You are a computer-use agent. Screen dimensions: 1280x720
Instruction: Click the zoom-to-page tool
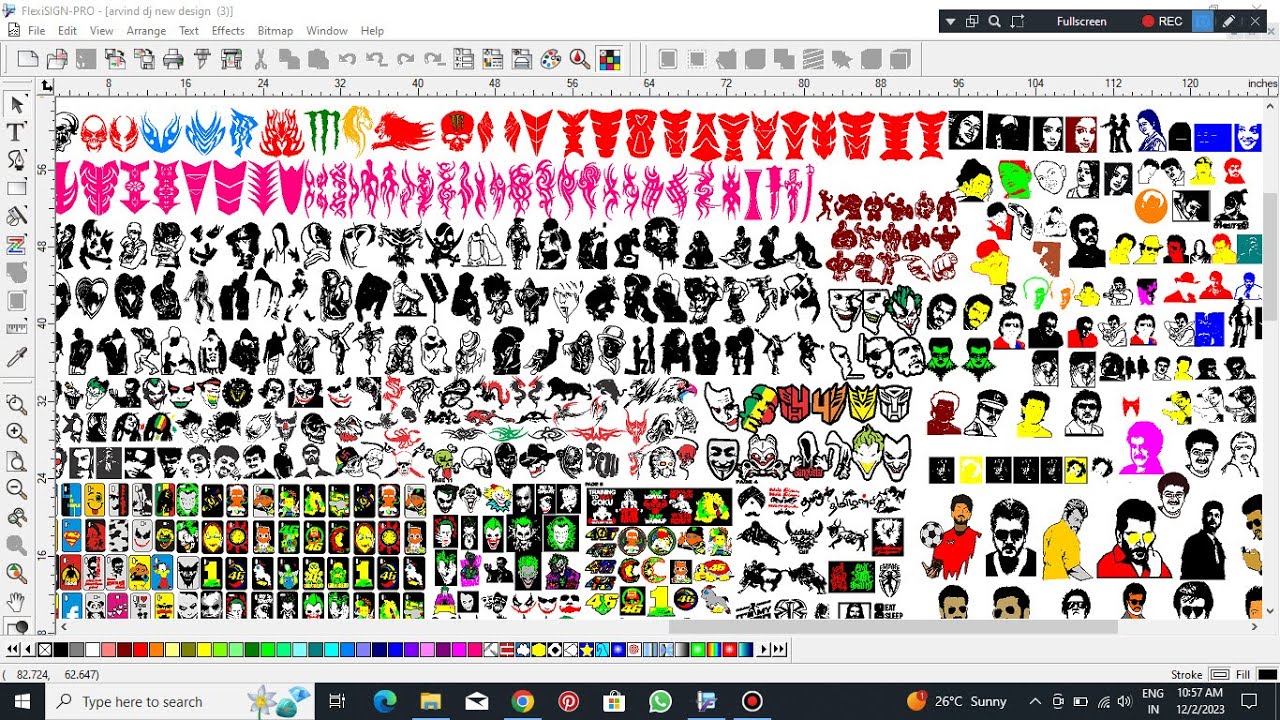[16, 460]
